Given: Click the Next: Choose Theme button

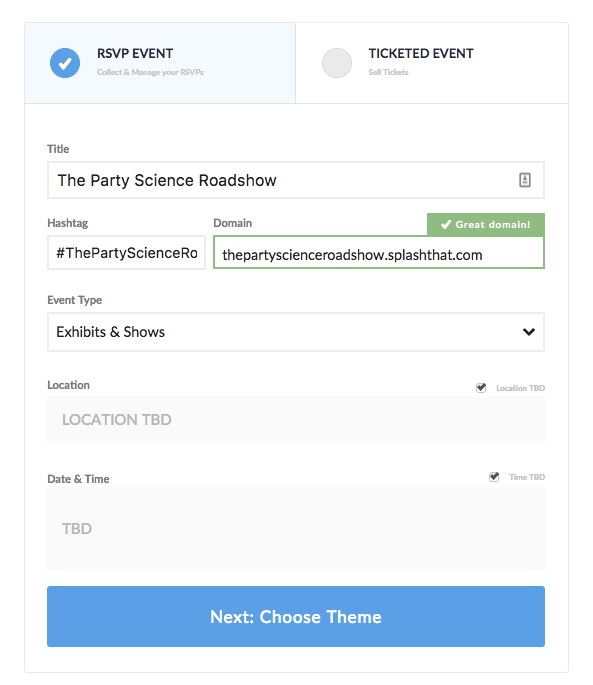Looking at the screenshot, I should pyautogui.click(x=296, y=616).
